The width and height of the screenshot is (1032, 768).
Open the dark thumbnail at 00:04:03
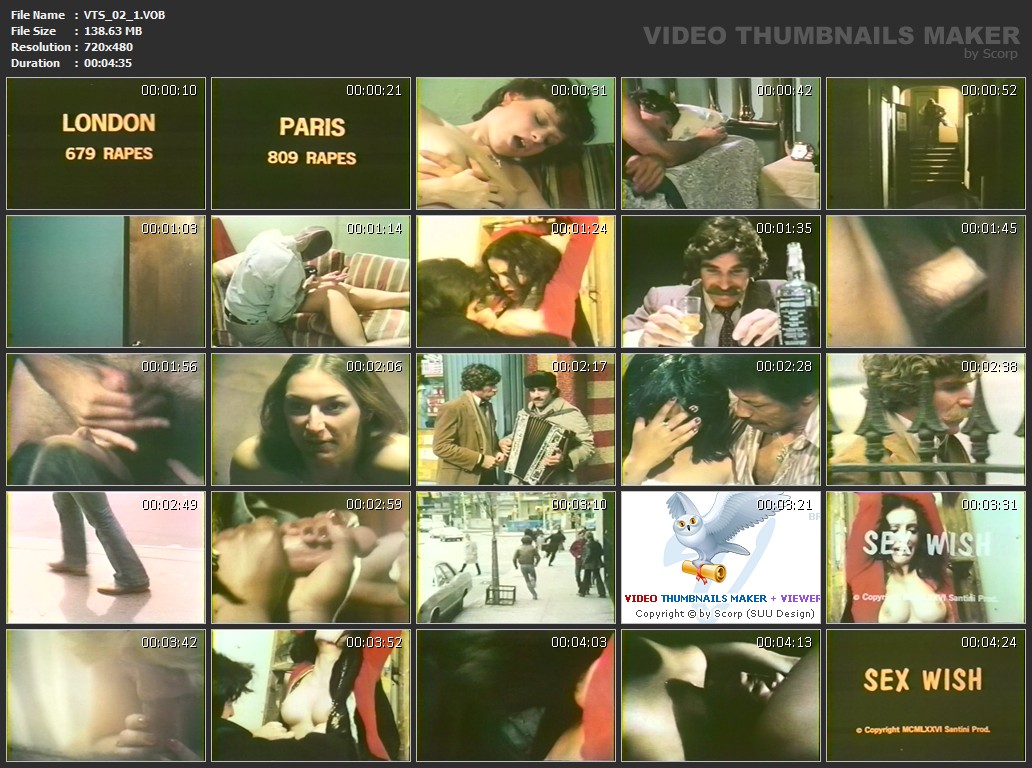click(x=516, y=695)
